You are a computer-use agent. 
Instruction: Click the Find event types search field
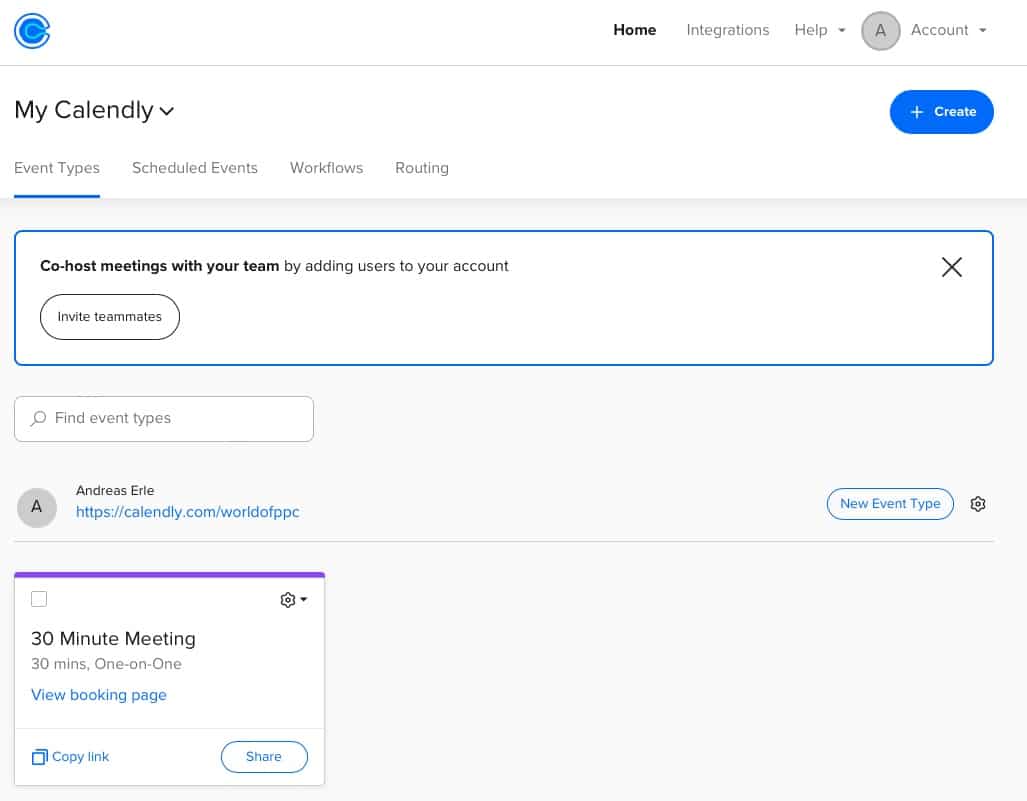pos(175,419)
